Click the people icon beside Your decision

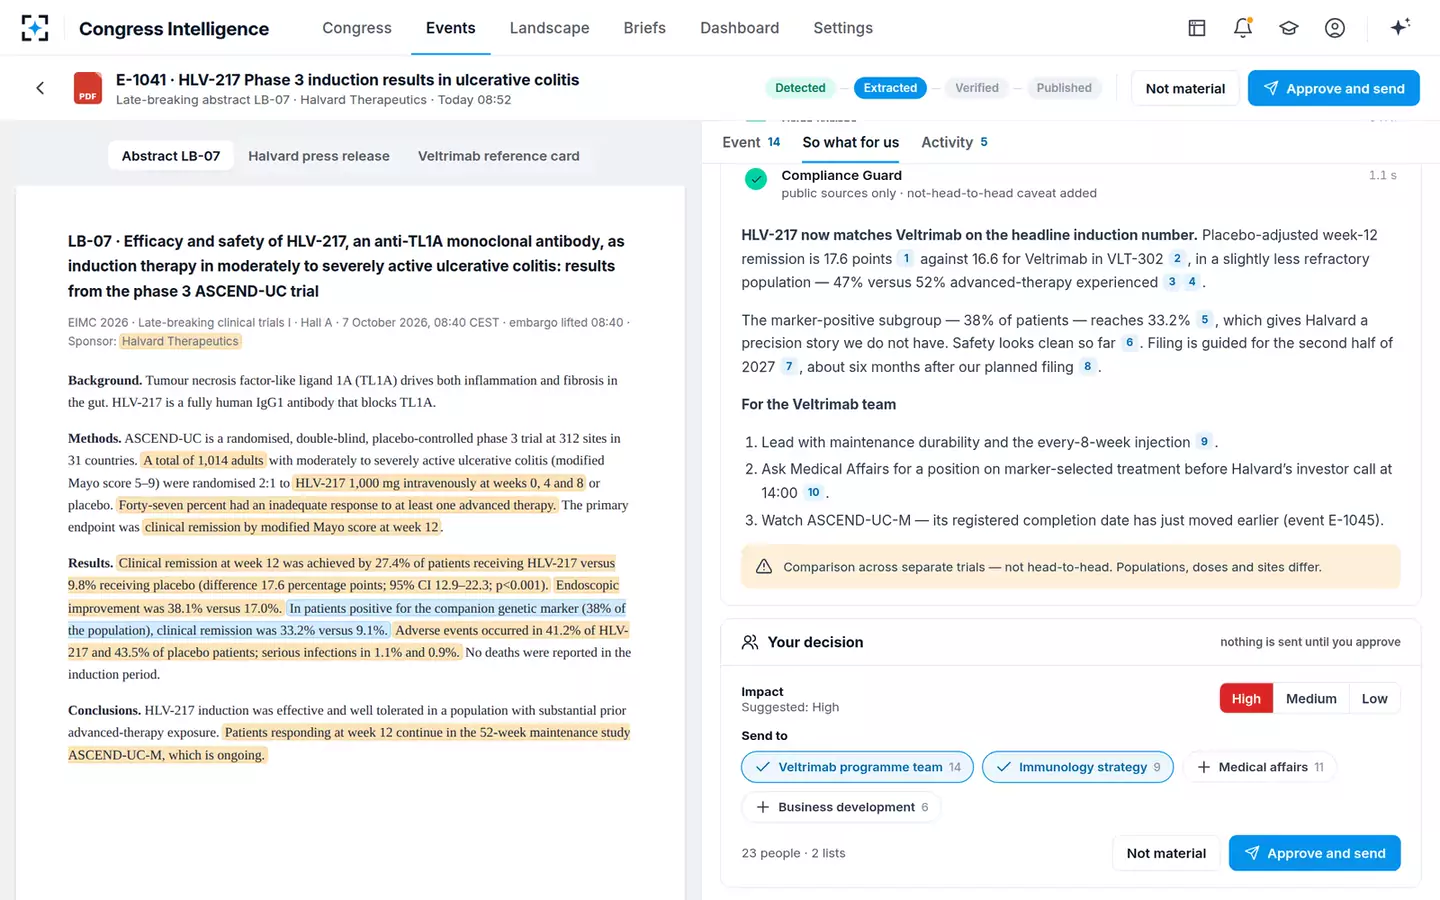click(x=750, y=642)
